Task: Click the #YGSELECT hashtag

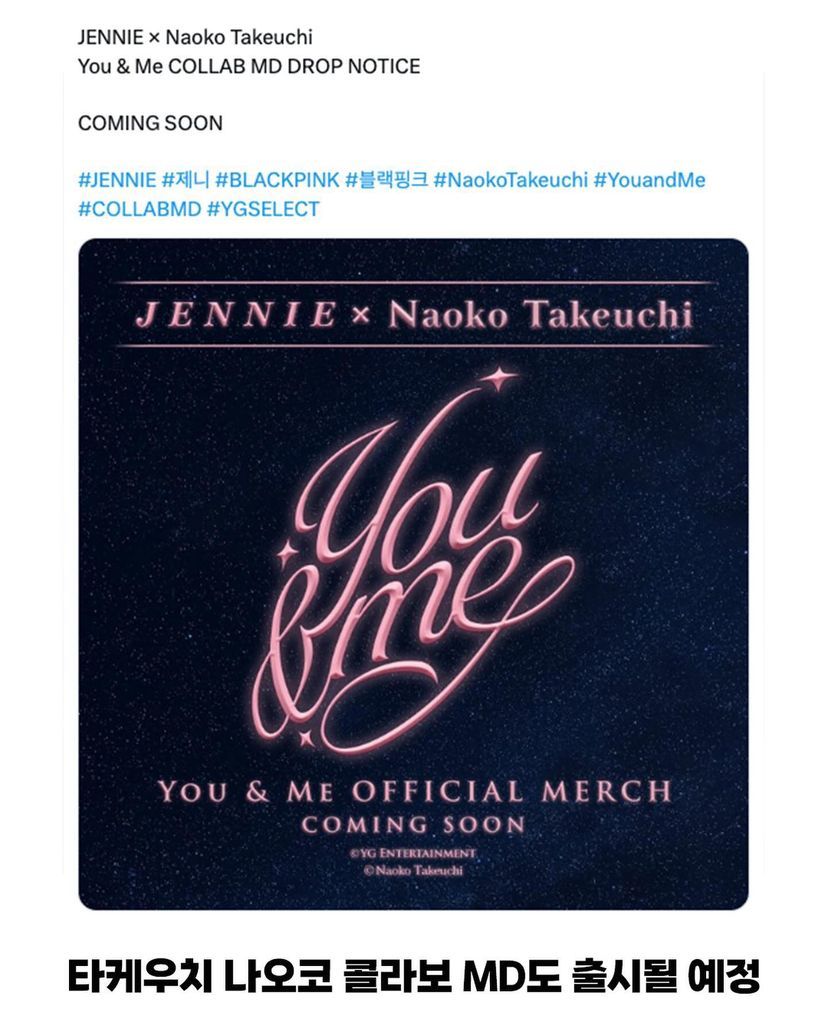Action: coord(263,209)
